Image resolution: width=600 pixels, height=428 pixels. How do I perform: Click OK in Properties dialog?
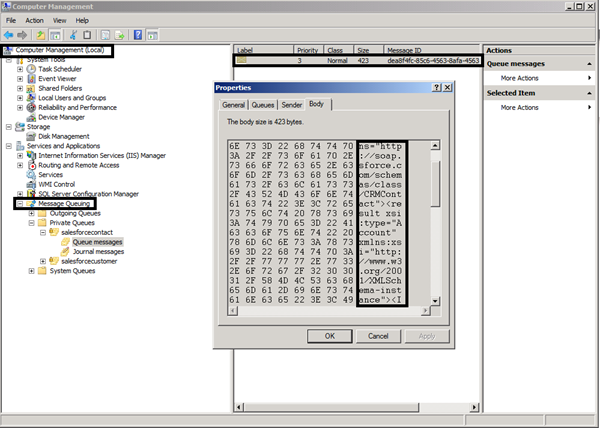pos(330,336)
